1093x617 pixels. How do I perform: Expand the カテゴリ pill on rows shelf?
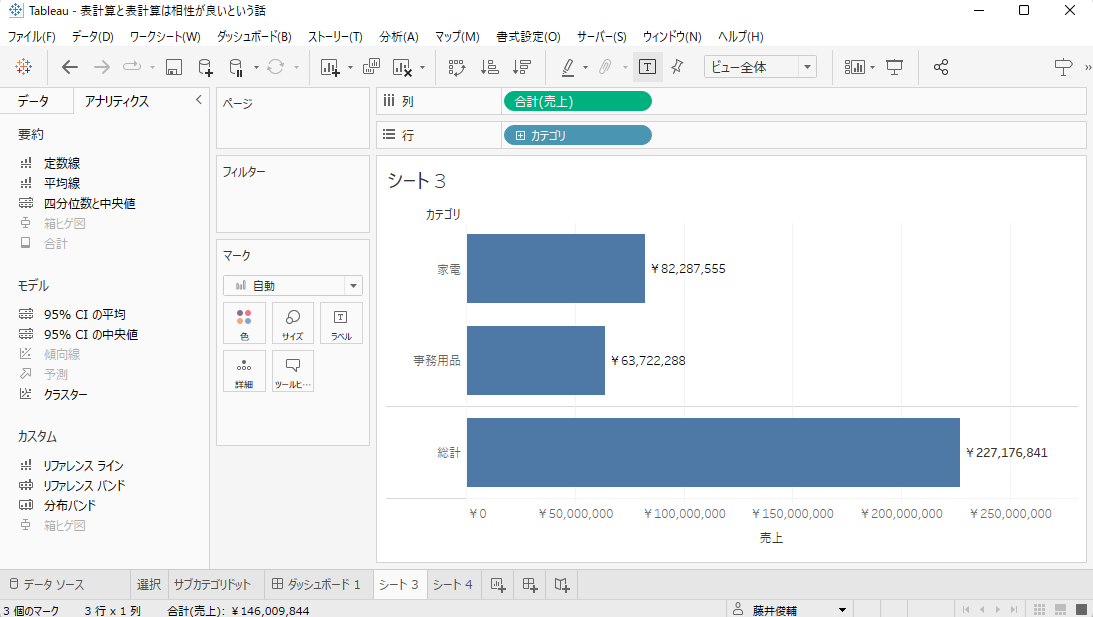[520, 135]
